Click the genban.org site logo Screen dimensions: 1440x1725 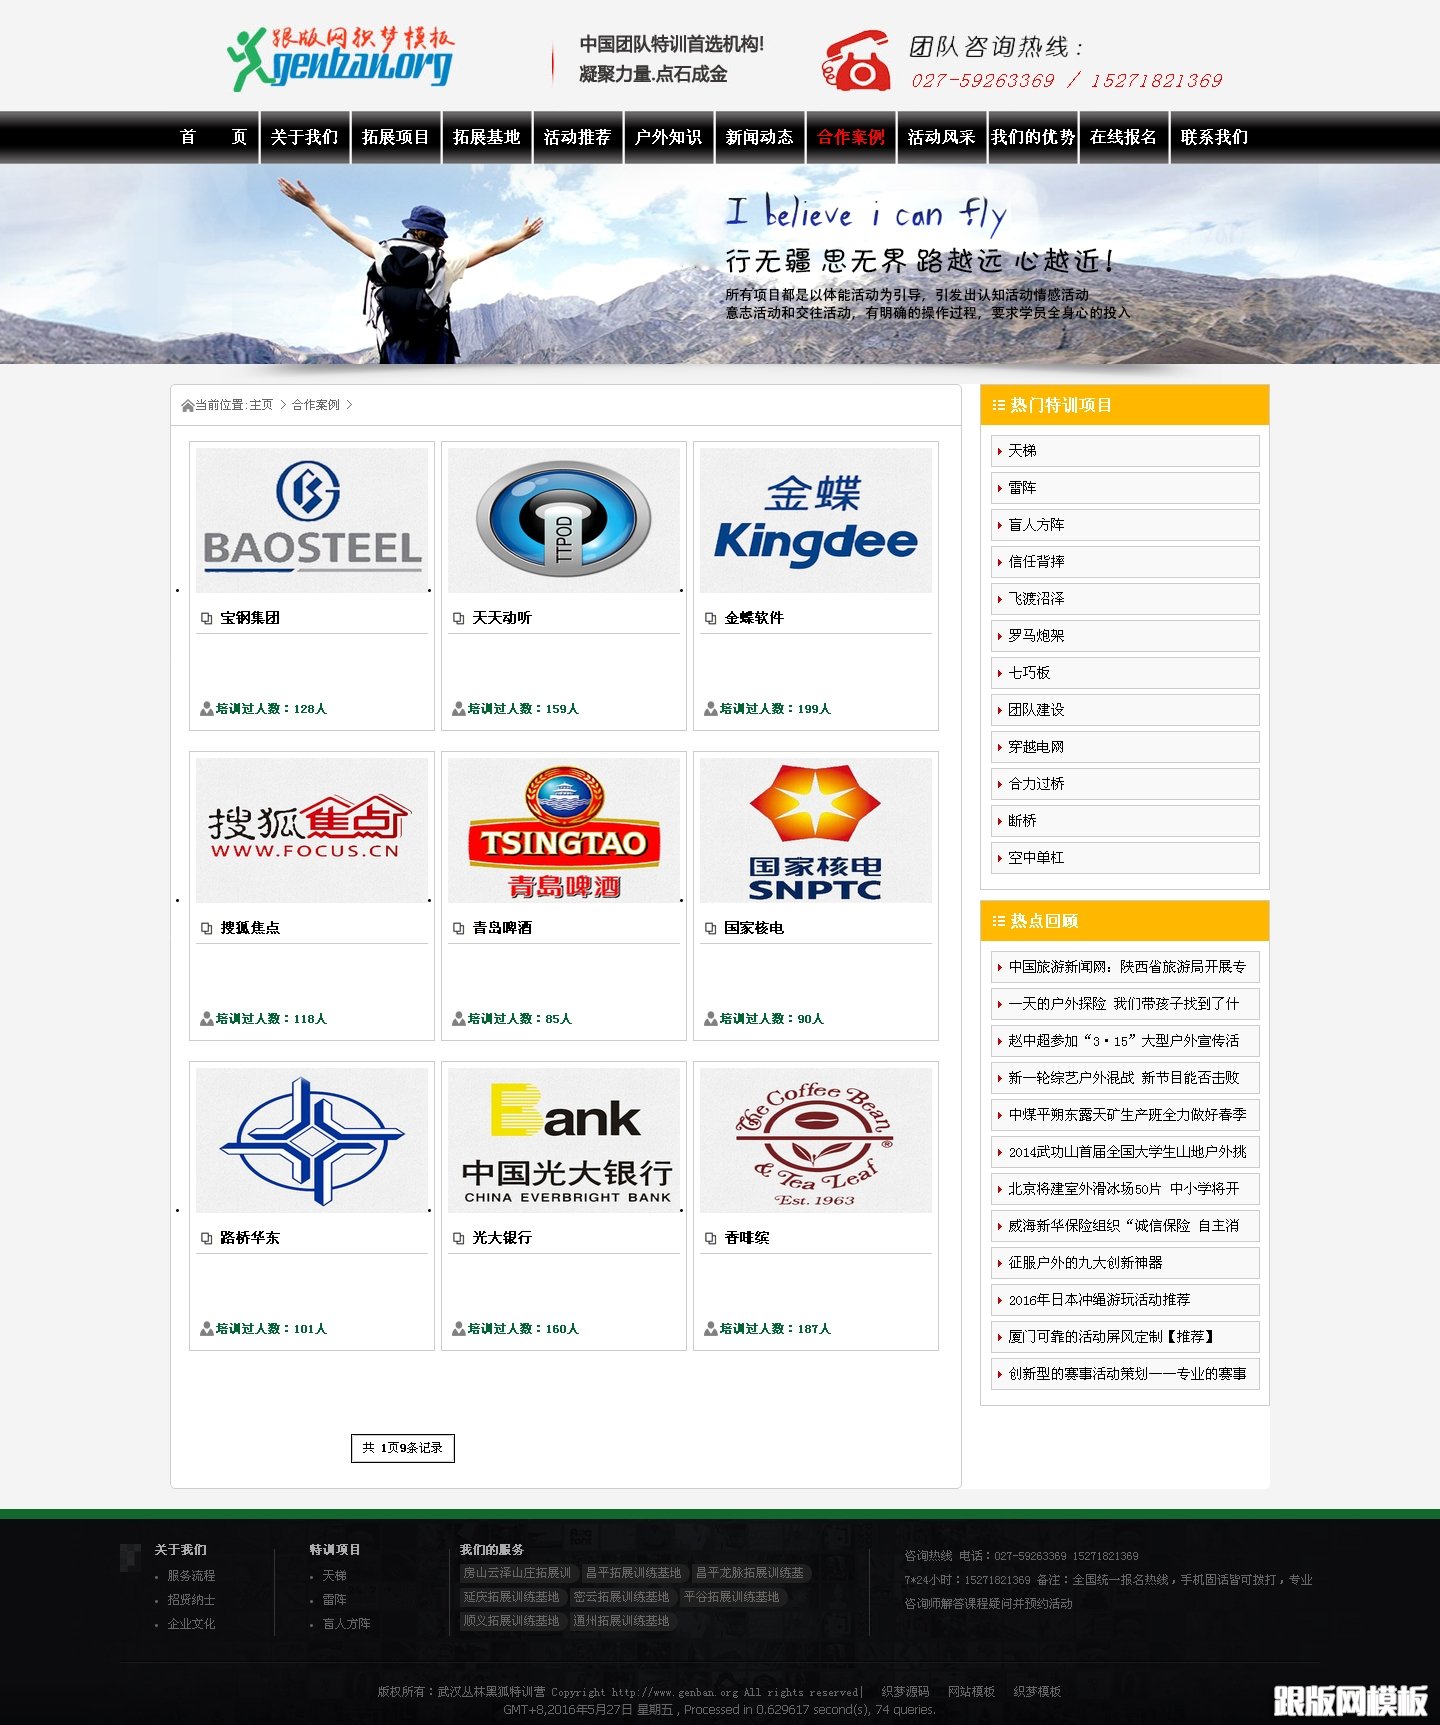340,59
